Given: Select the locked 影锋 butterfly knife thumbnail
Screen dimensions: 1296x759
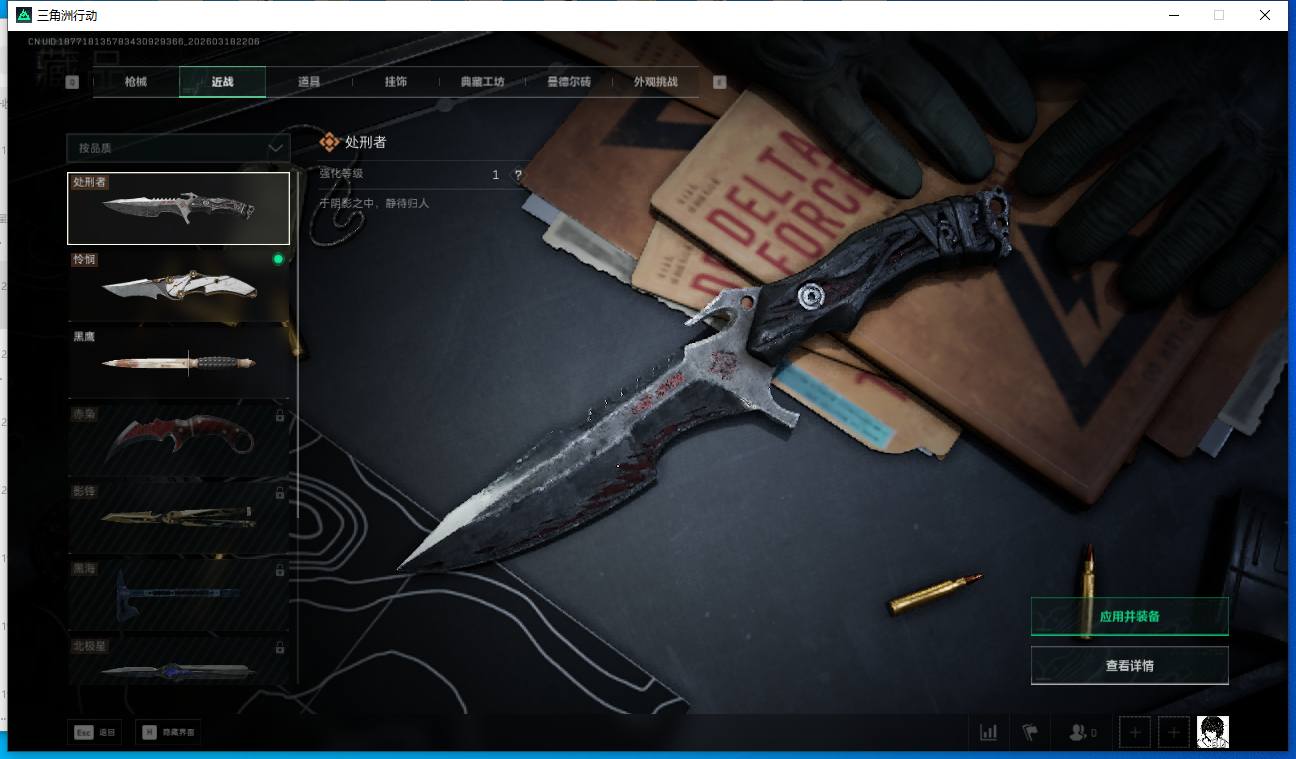Looking at the screenshot, I should pos(178,517).
